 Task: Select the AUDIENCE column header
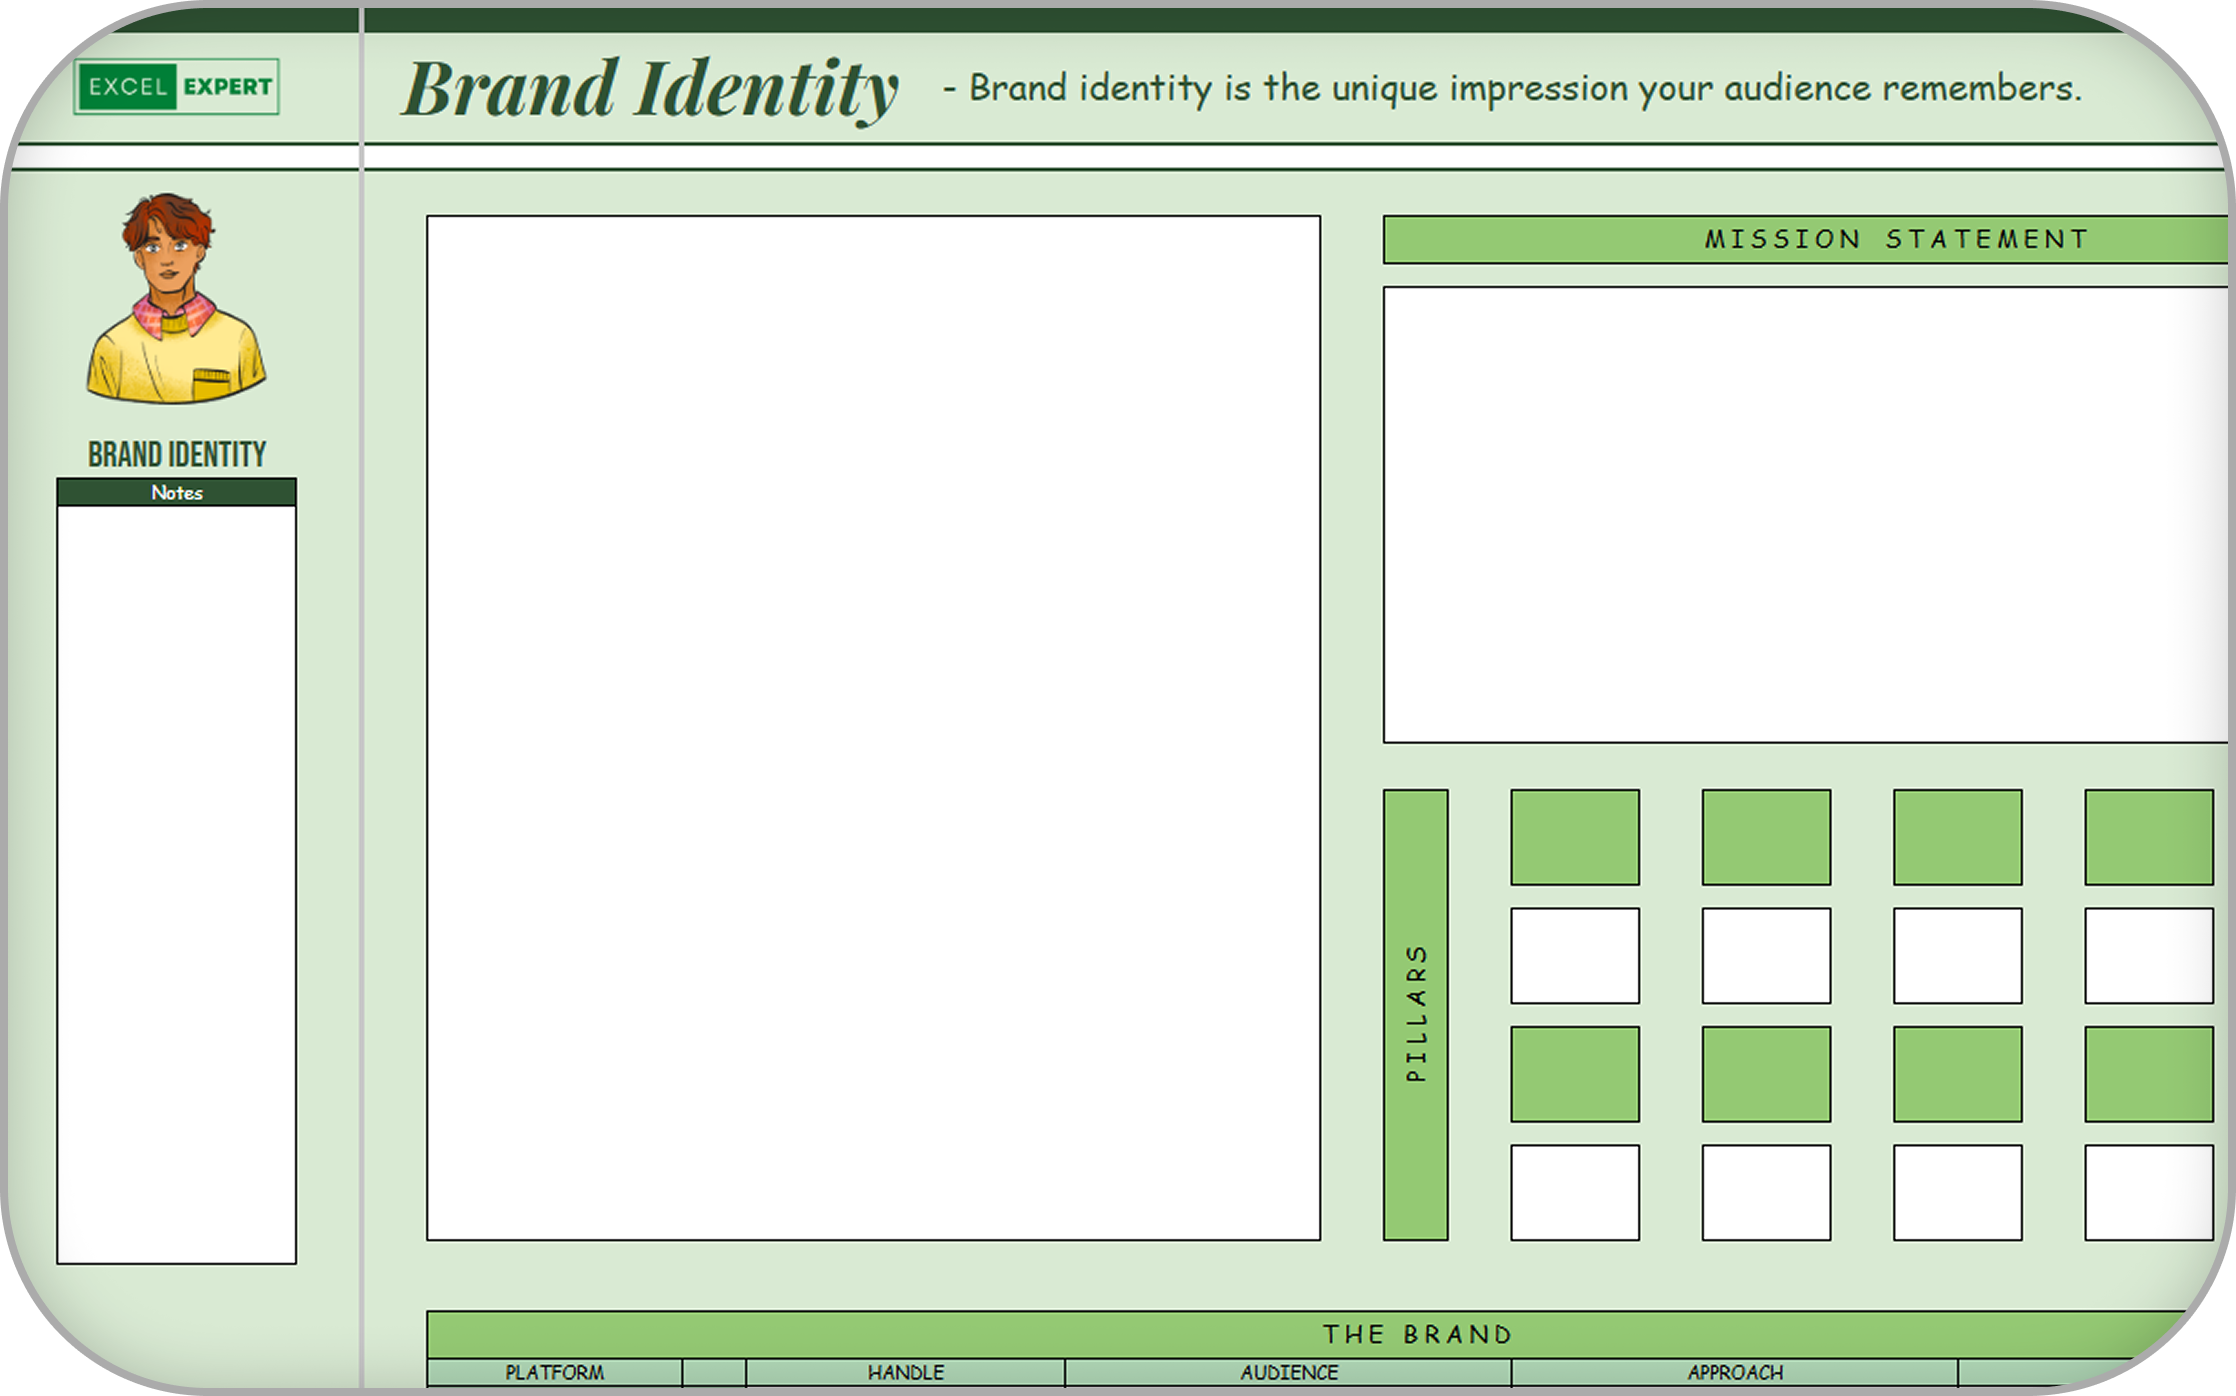pos(1288,1372)
